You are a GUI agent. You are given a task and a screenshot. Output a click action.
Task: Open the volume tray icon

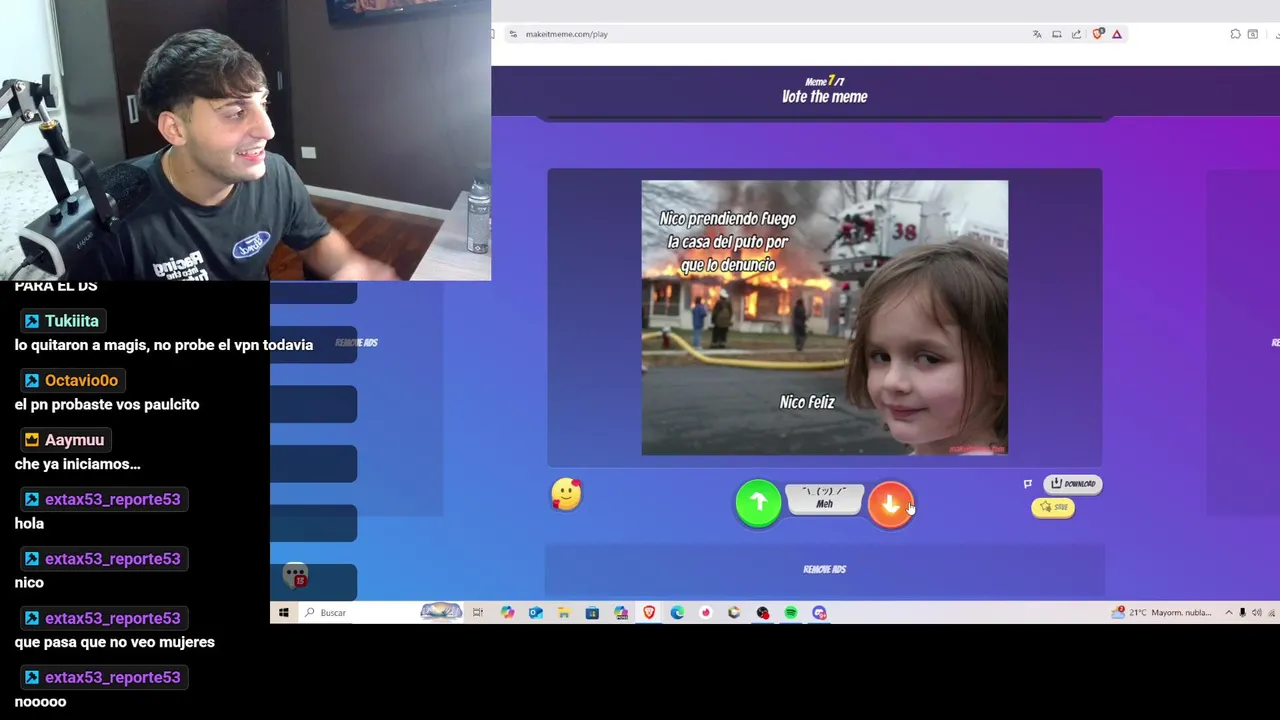1257,612
